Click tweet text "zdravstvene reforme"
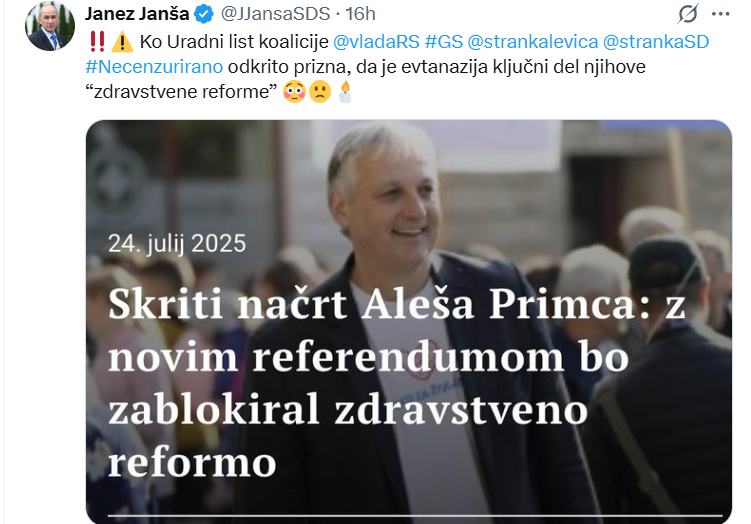Screen dimensions: 751x524 (x=182, y=91)
